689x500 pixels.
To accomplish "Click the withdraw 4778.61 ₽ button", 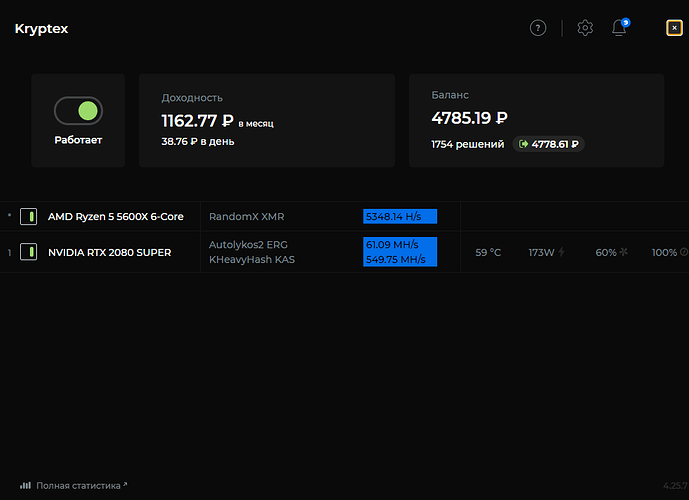I will coord(548,144).
